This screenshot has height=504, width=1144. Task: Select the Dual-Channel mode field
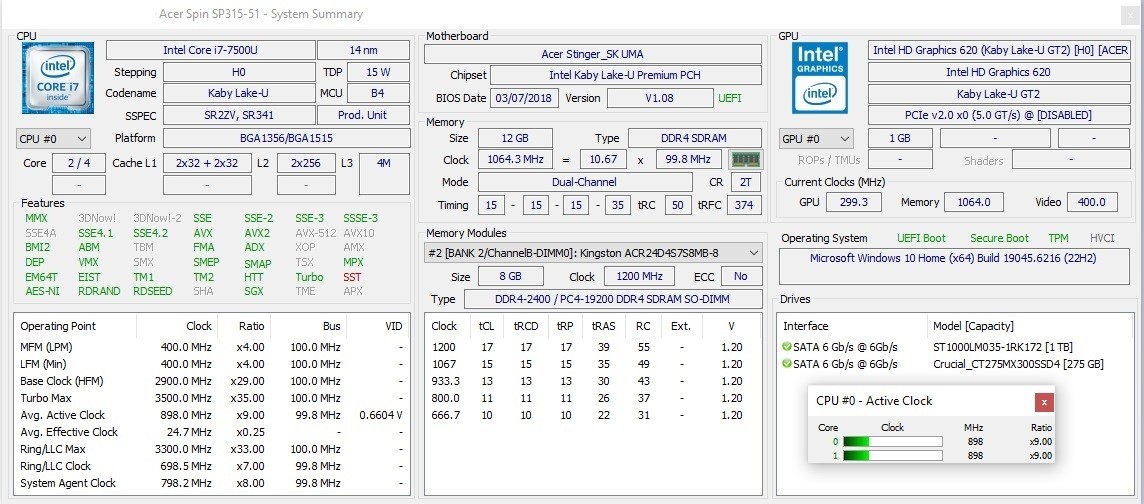[585, 182]
